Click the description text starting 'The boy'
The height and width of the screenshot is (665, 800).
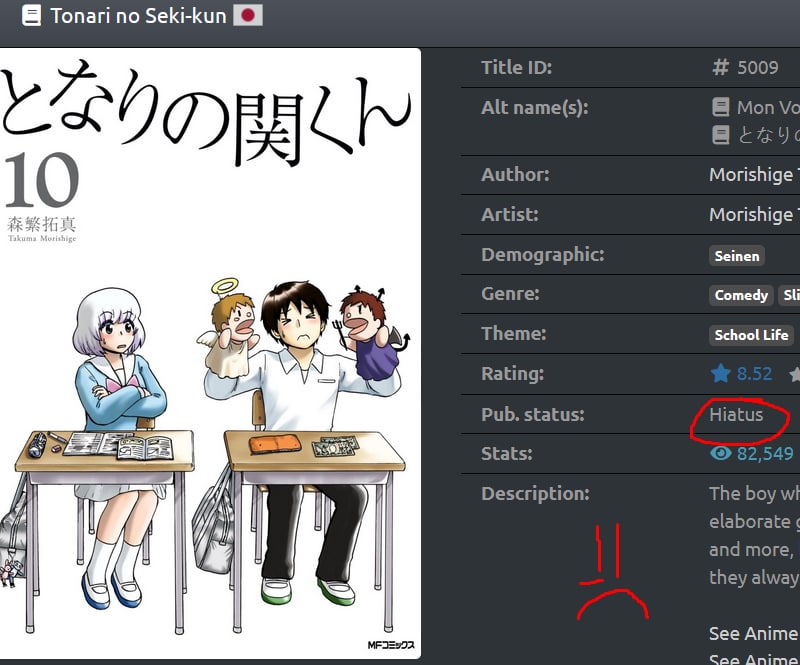click(x=754, y=535)
